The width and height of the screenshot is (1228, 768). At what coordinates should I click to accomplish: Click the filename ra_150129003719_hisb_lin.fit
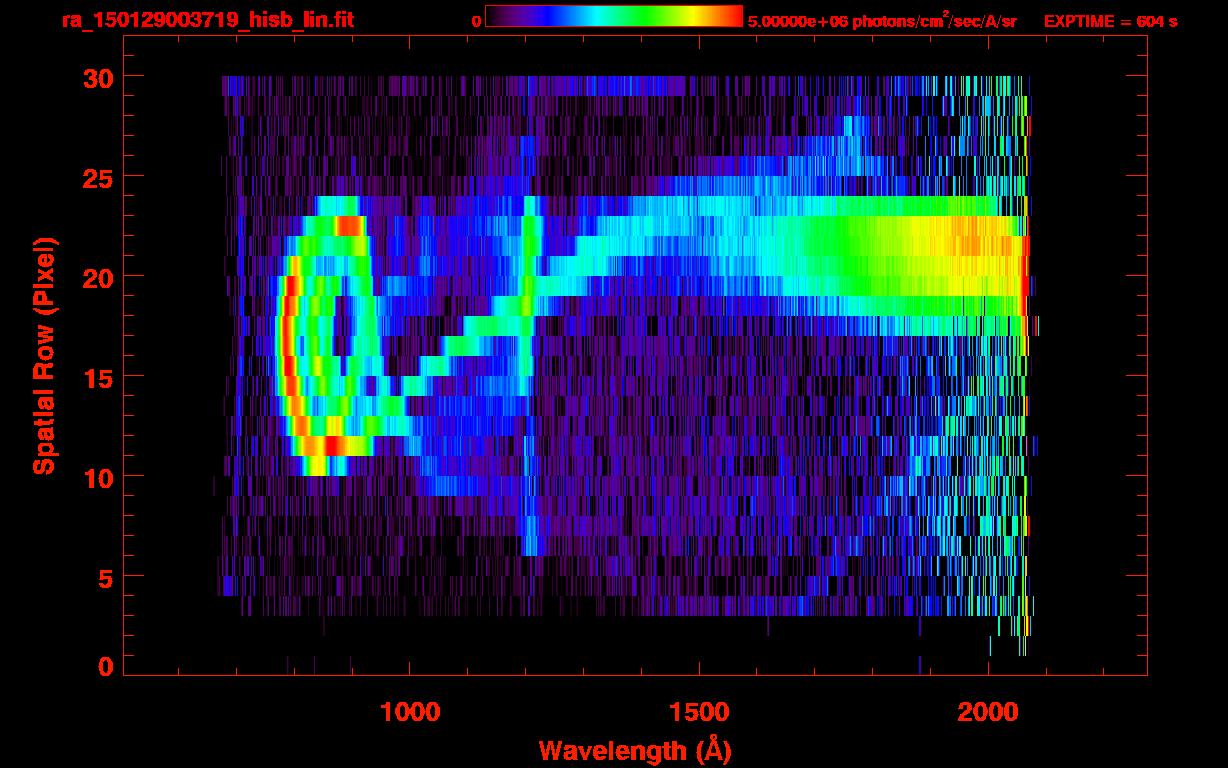pyautogui.click(x=207, y=20)
